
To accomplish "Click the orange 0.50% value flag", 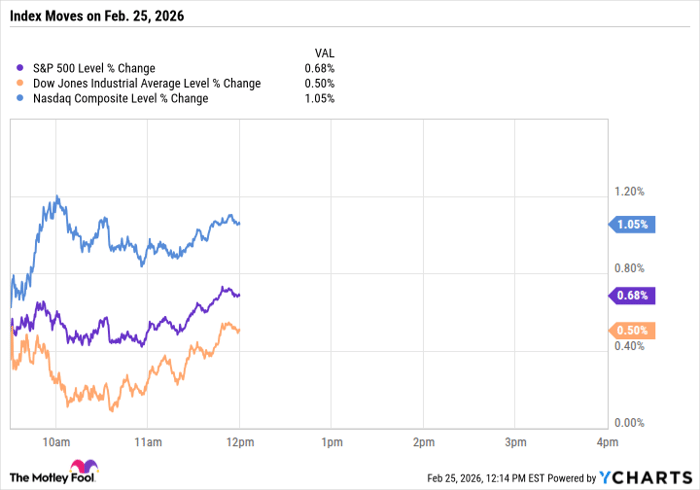I will (632, 330).
